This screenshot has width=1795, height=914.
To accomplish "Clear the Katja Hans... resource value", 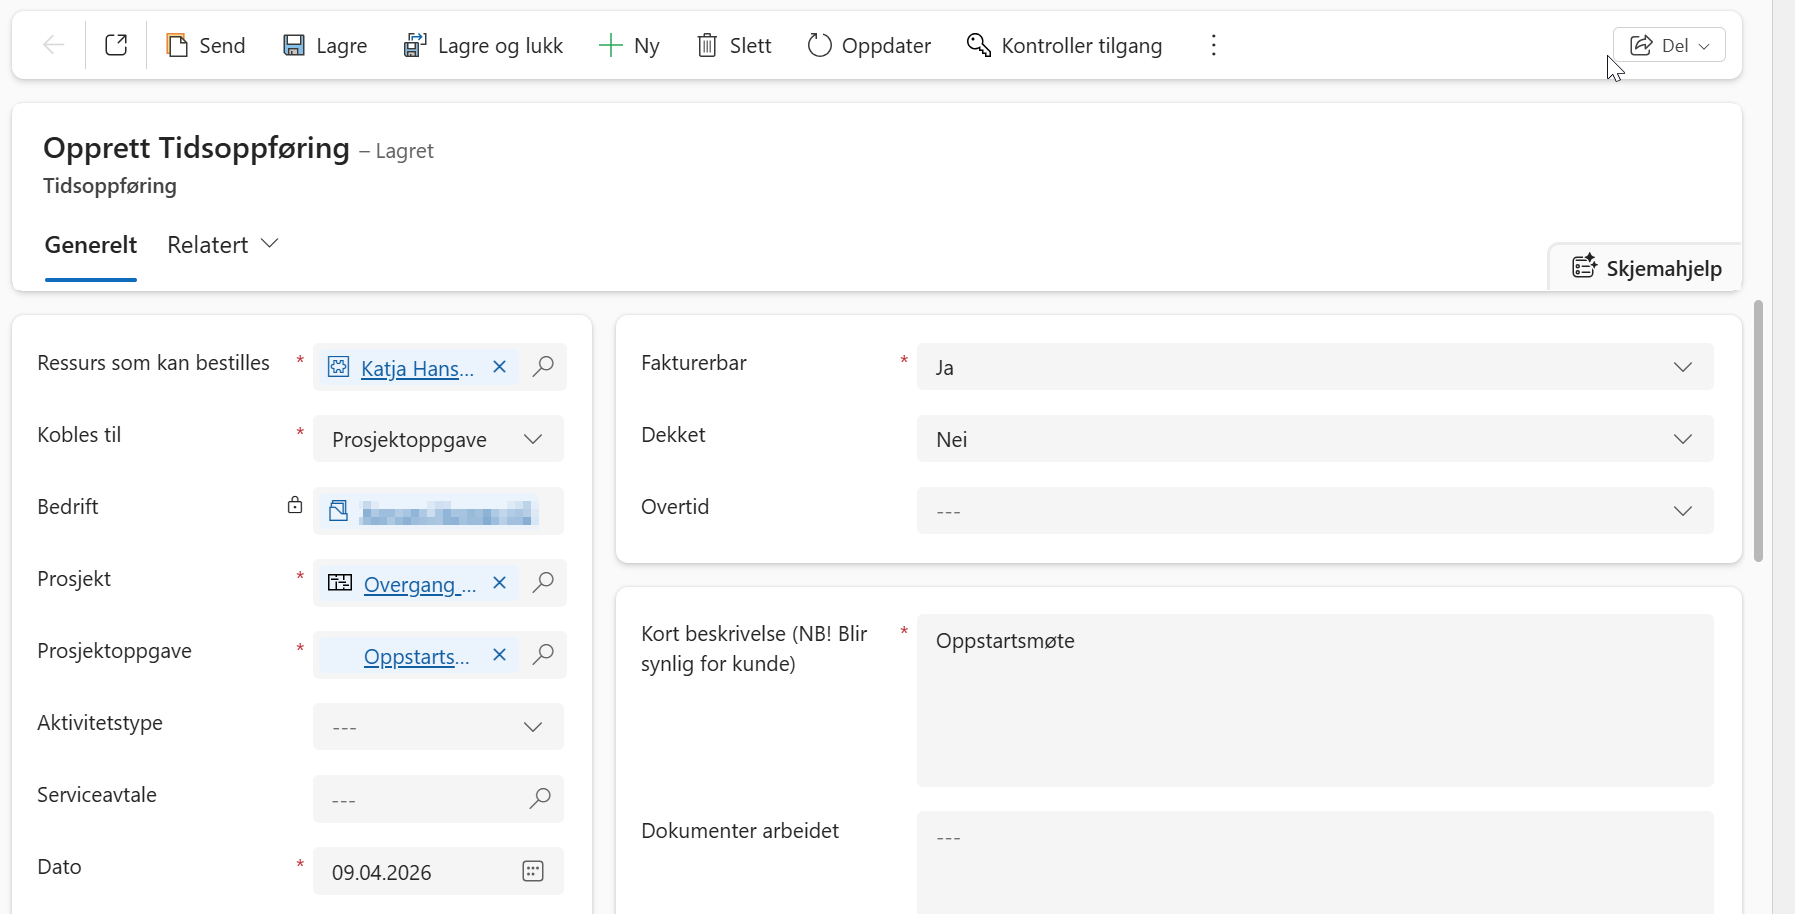I will [x=500, y=367].
